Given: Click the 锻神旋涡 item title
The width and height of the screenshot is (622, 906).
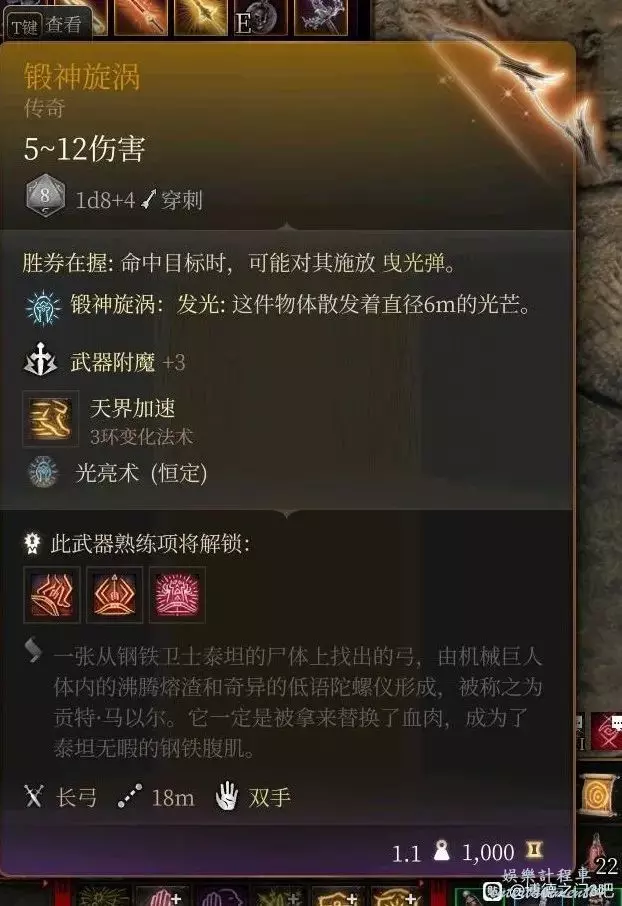Looking at the screenshot, I should coord(82,77).
